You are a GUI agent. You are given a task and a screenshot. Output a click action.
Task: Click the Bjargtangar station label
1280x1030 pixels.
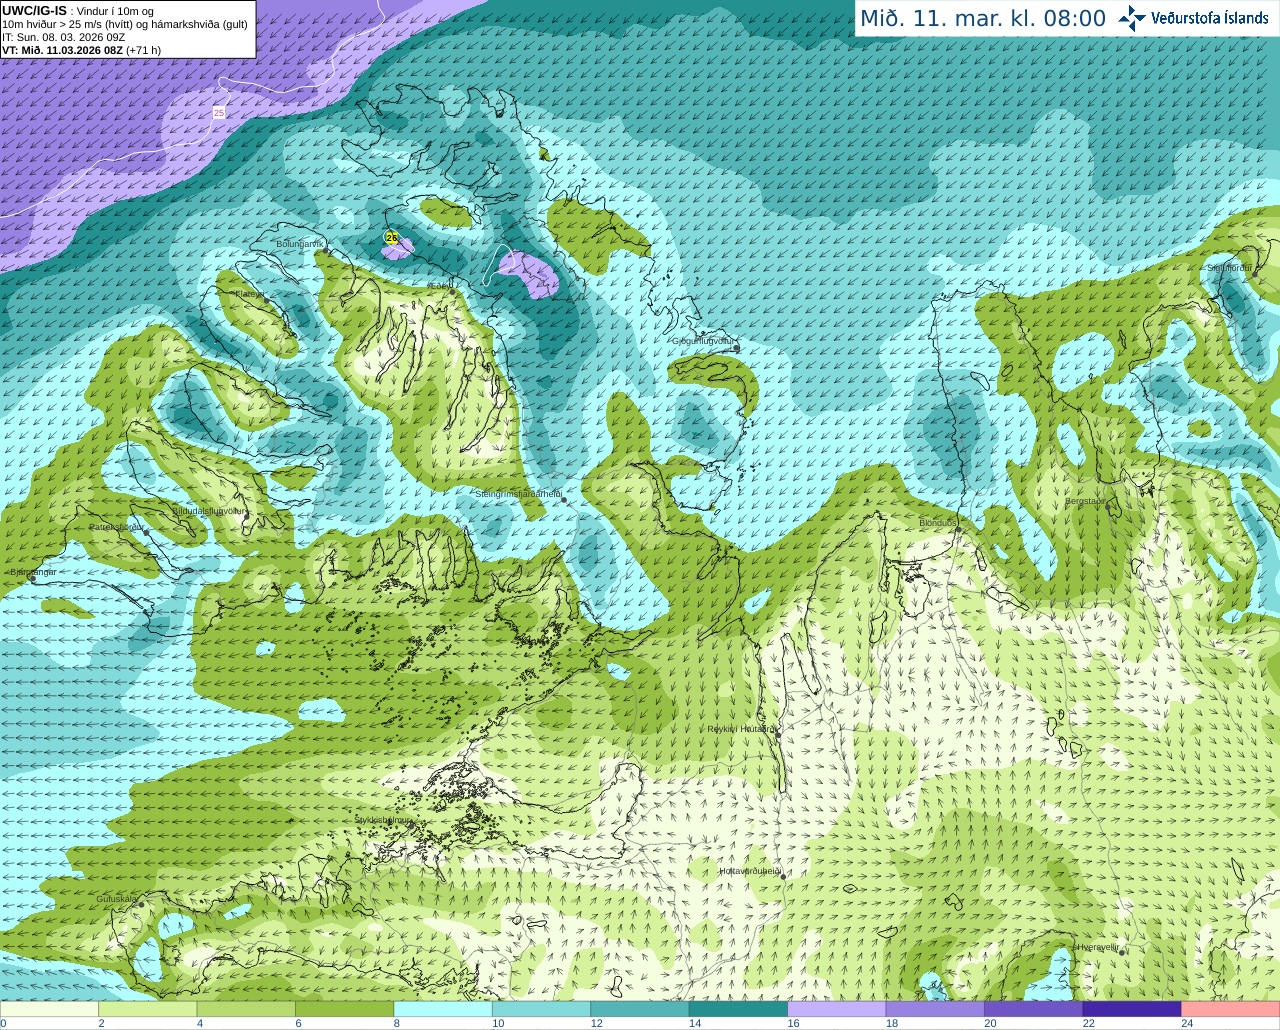pos(33,572)
